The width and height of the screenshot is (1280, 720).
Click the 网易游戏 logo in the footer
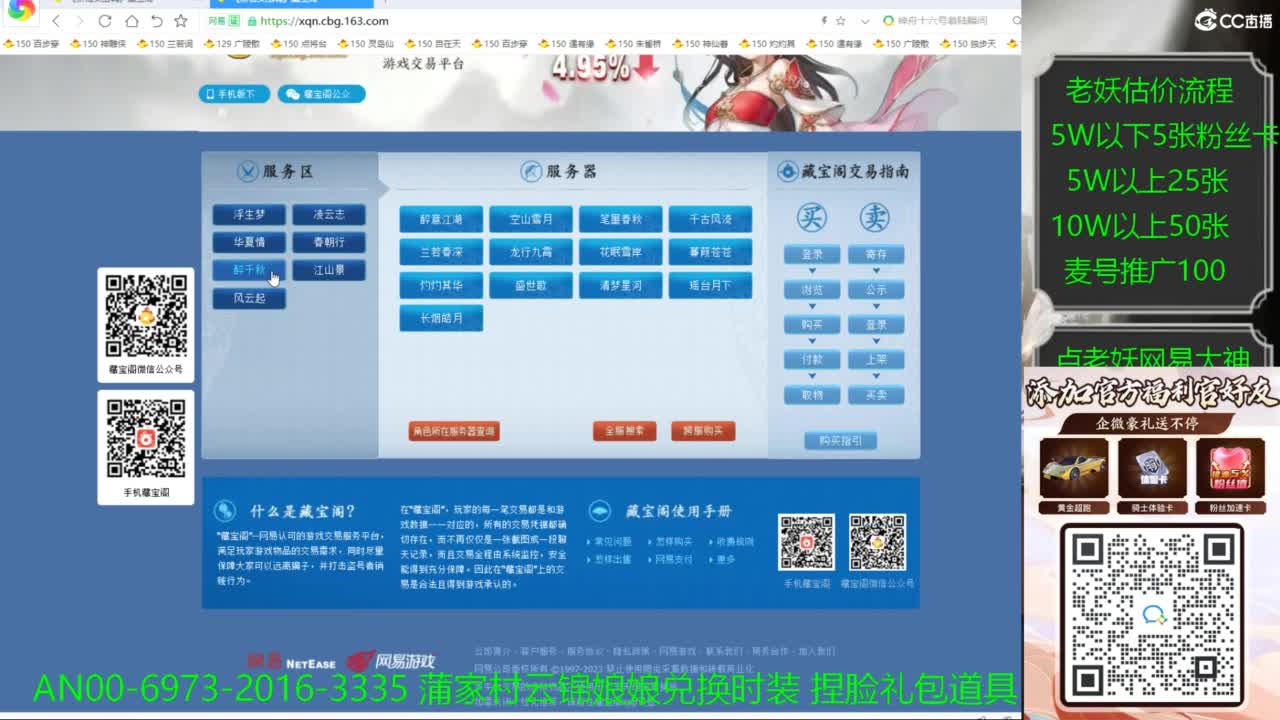[390, 661]
